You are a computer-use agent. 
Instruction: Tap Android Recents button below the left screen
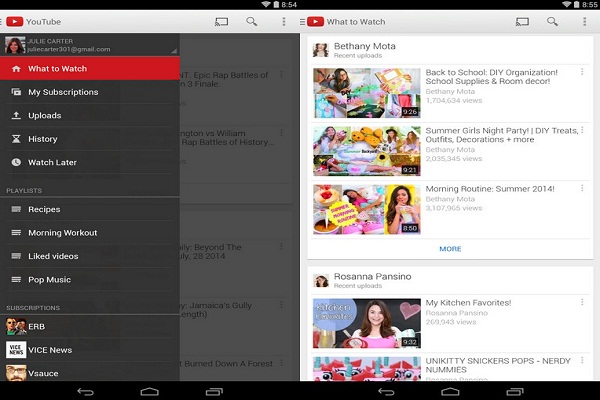[x=214, y=392]
